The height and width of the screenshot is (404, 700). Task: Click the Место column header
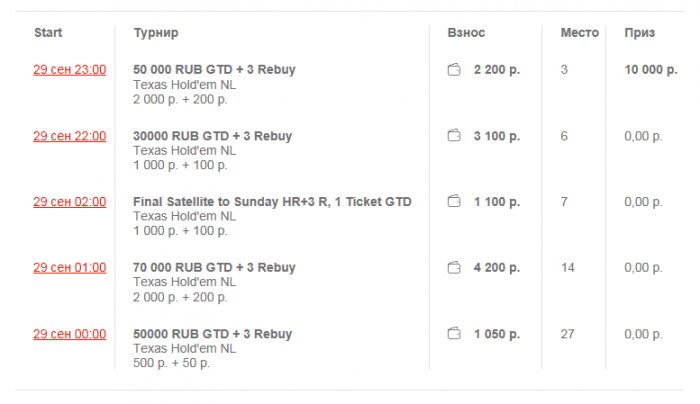click(x=579, y=33)
